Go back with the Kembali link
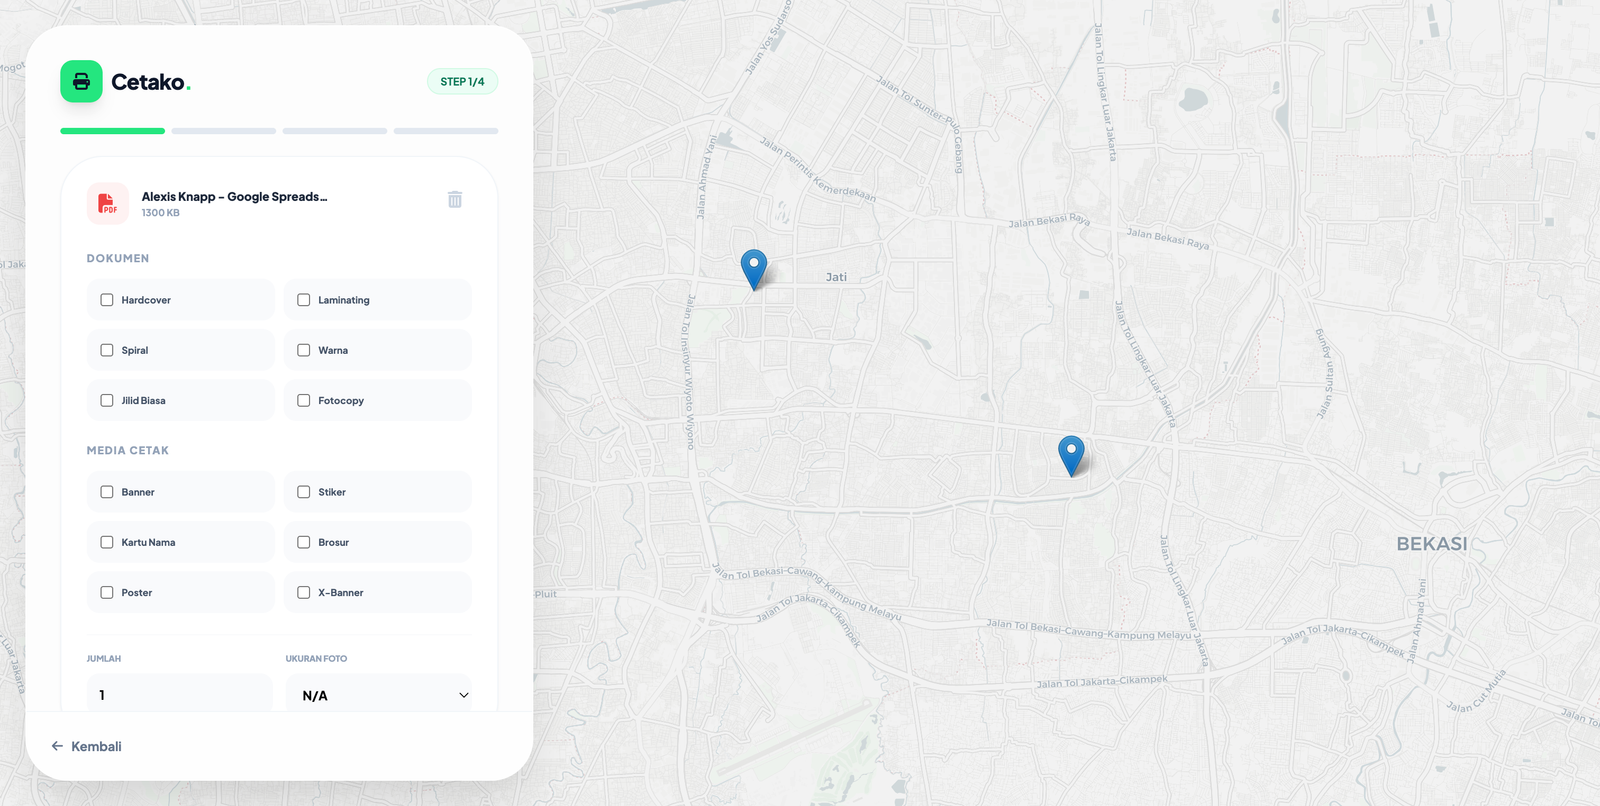Viewport: 1600px width, 806px height. tap(86, 746)
